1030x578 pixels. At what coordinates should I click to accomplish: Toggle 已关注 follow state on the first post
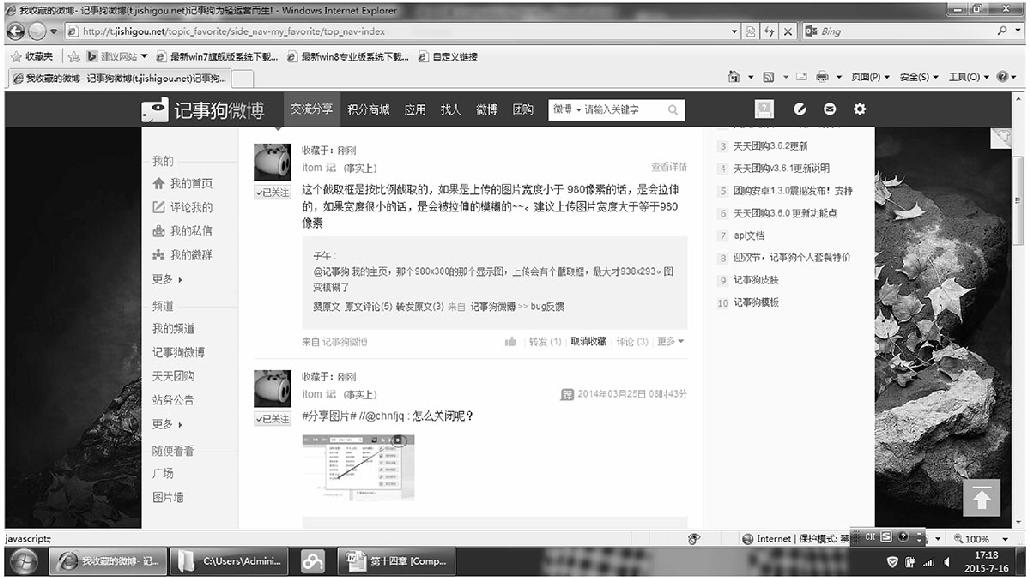(273, 192)
